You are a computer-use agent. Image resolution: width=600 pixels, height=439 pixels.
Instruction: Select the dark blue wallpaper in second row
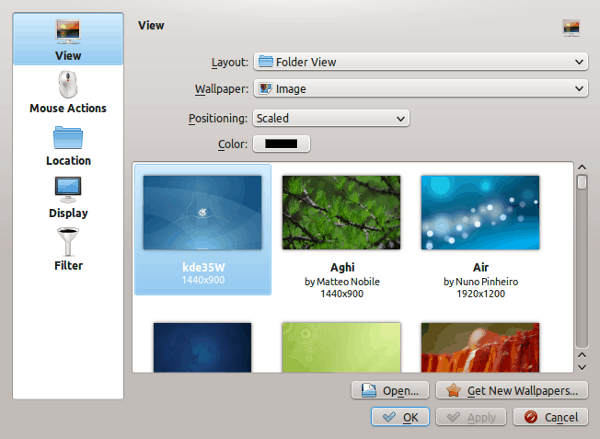[x=203, y=346]
